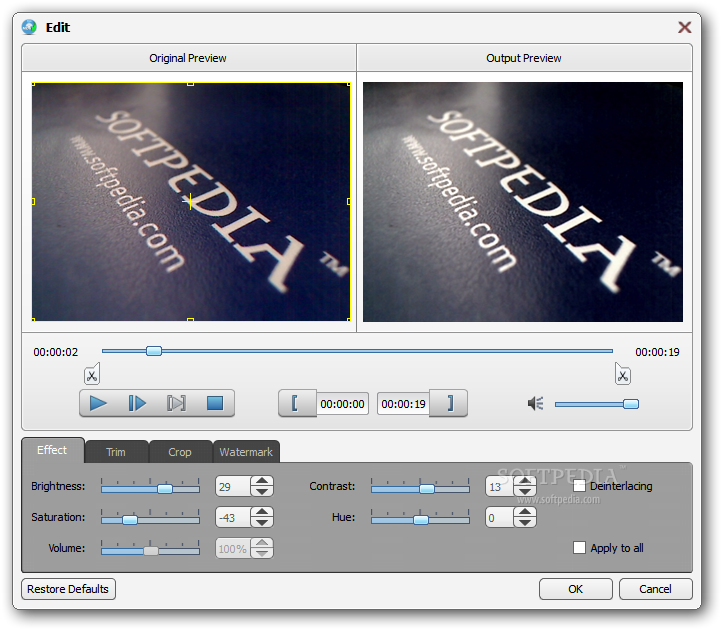Open the Watermark tab
722x630 pixels.
[x=246, y=452]
